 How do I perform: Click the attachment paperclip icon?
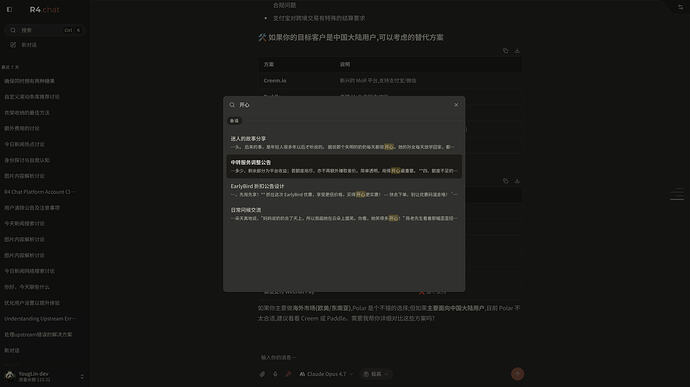(262, 374)
